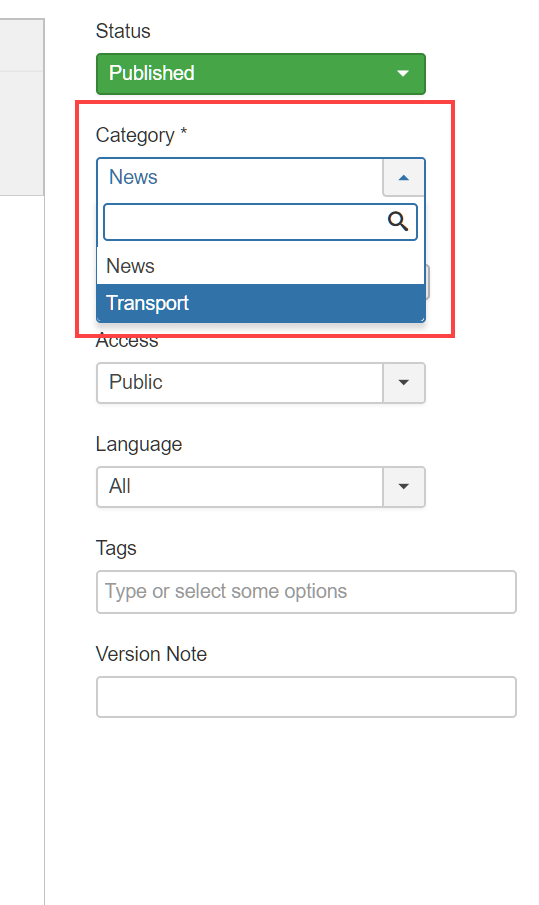
Task: Select the News option in the list
Action: coord(261,266)
